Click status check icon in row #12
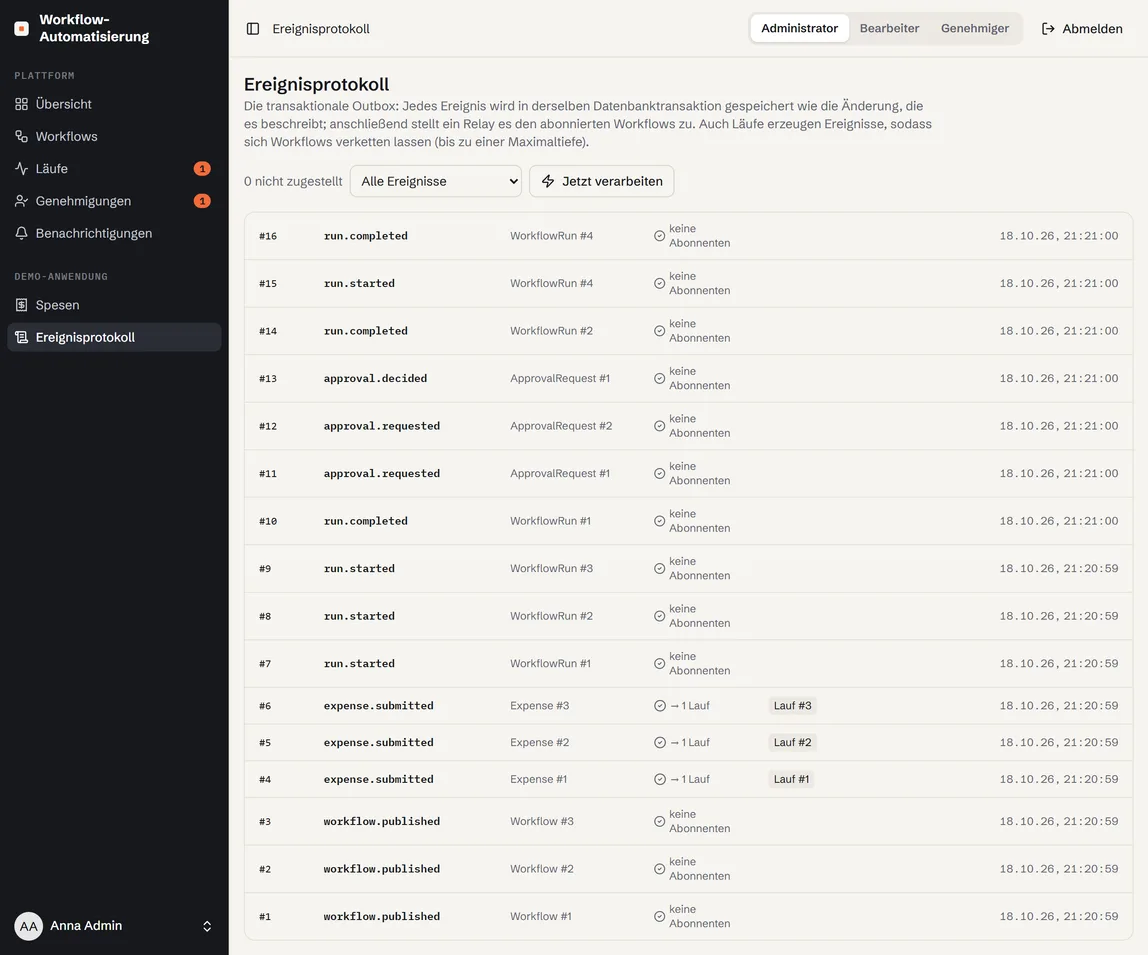1148x955 pixels. pyautogui.click(x=660, y=426)
